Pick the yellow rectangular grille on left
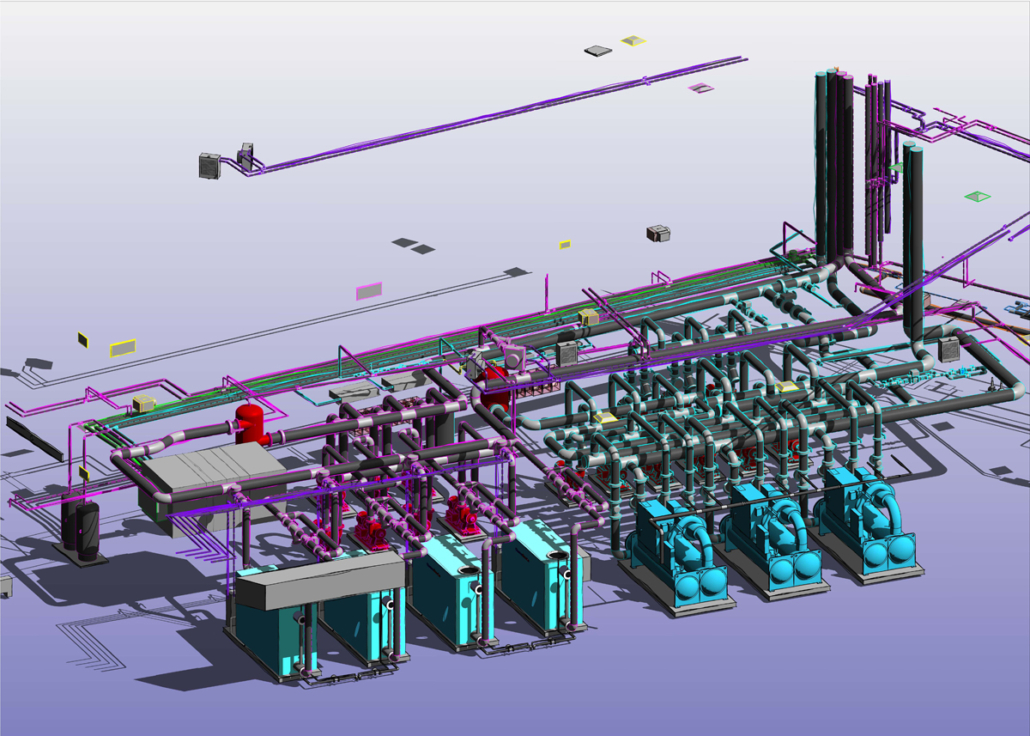This screenshot has height=736, width=1030. tap(123, 348)
